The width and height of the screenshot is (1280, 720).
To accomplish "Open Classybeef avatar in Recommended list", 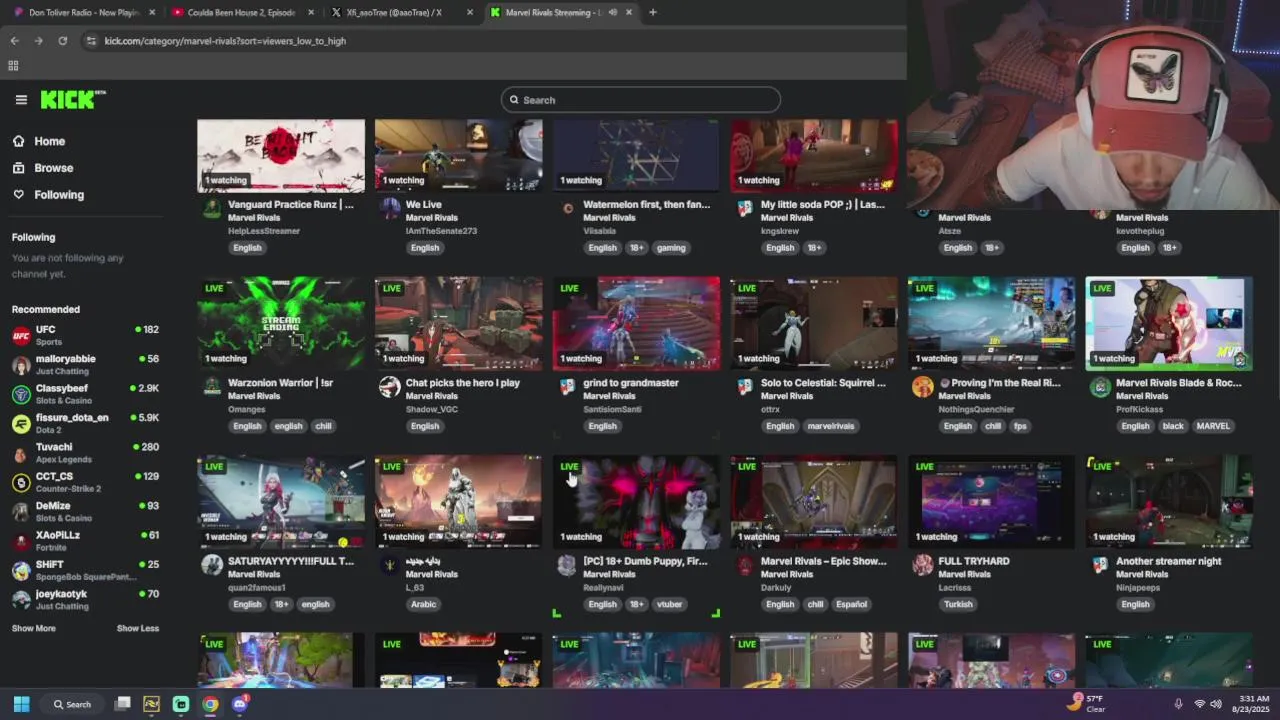I will coord(21,394).
